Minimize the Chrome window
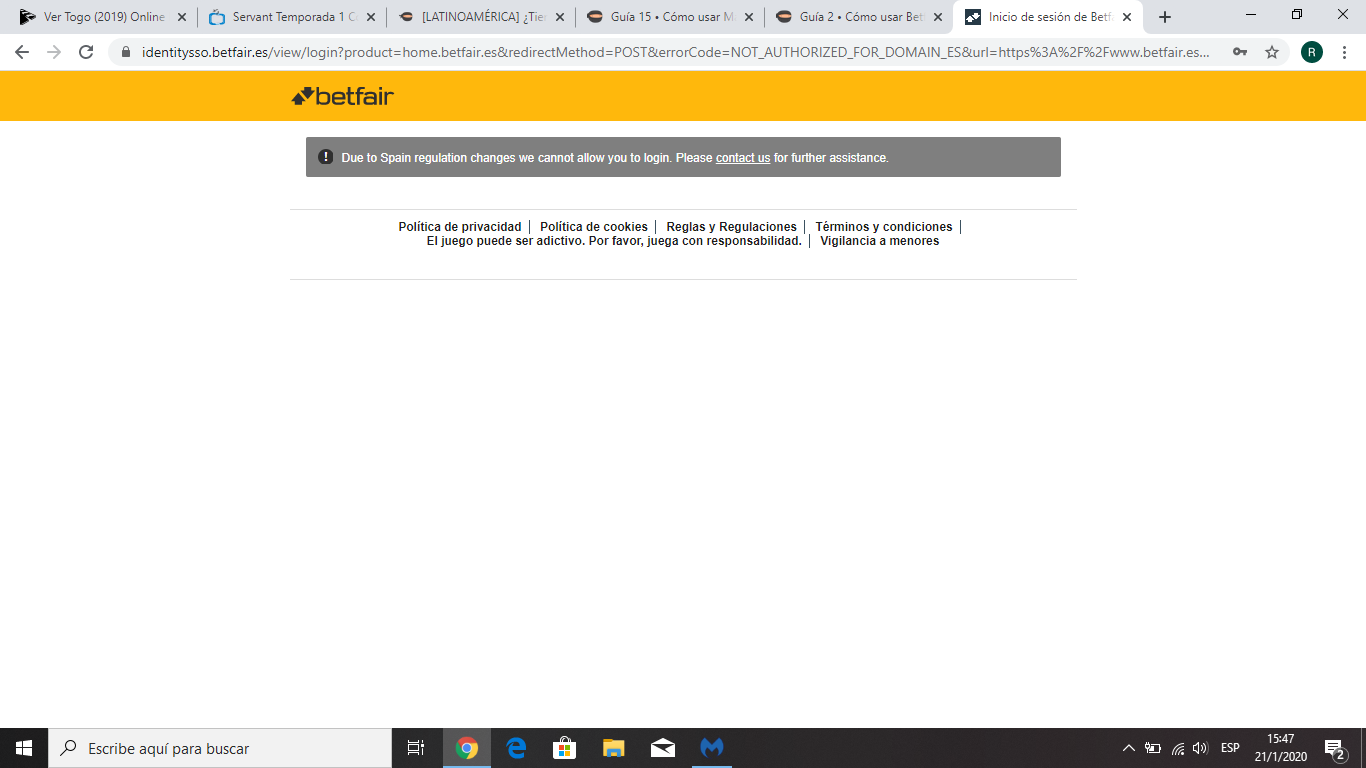Screen dimensions: 1366x768 (x=1251, y=14)
